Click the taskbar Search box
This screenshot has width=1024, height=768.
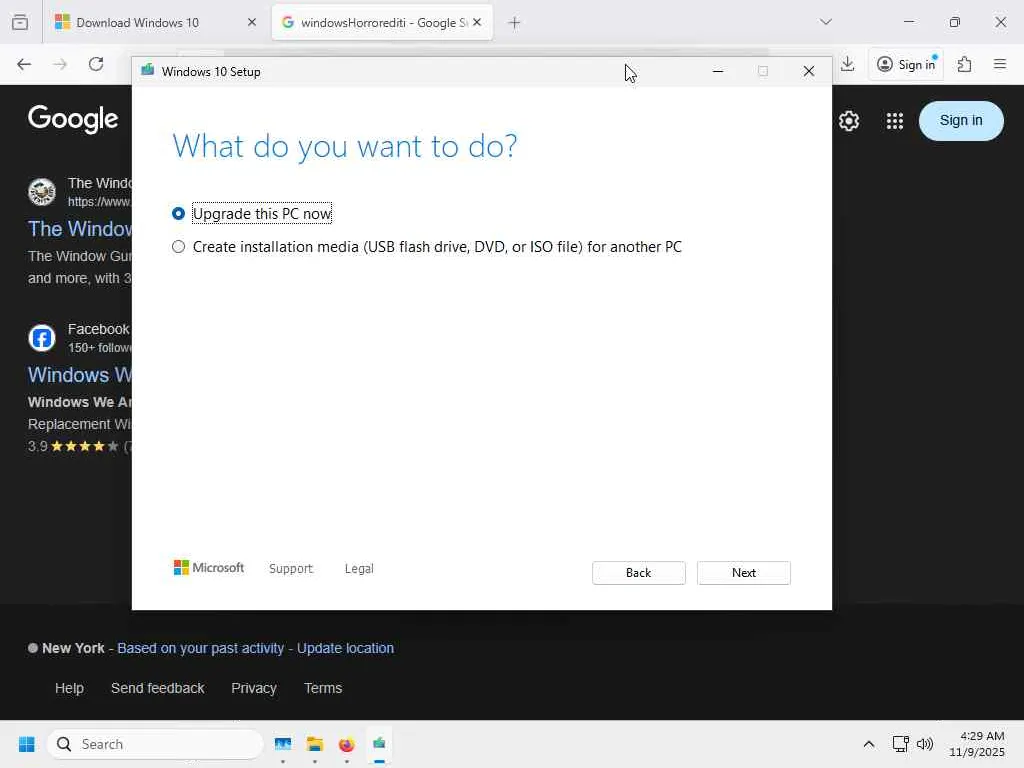(x=155, y=744)
